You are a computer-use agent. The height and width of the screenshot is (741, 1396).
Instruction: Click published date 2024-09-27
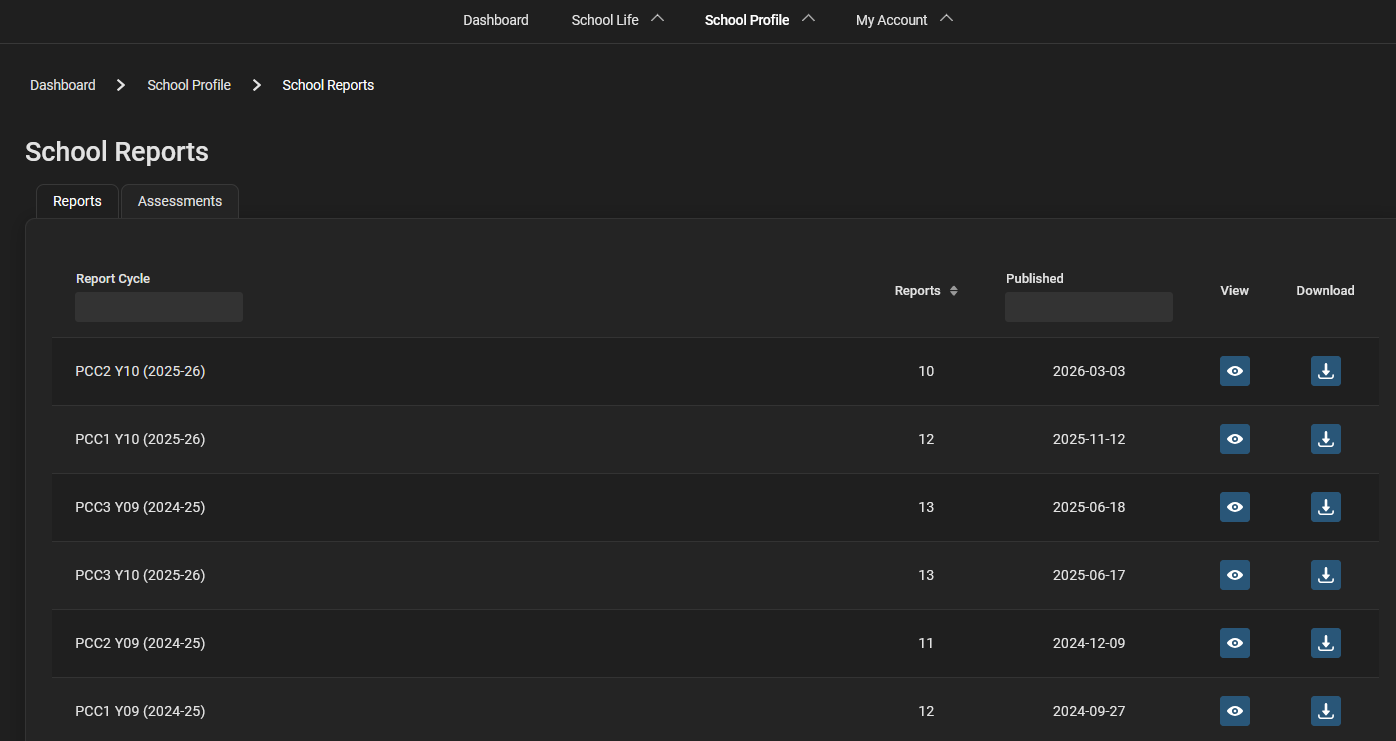(x=1089, y=711)
